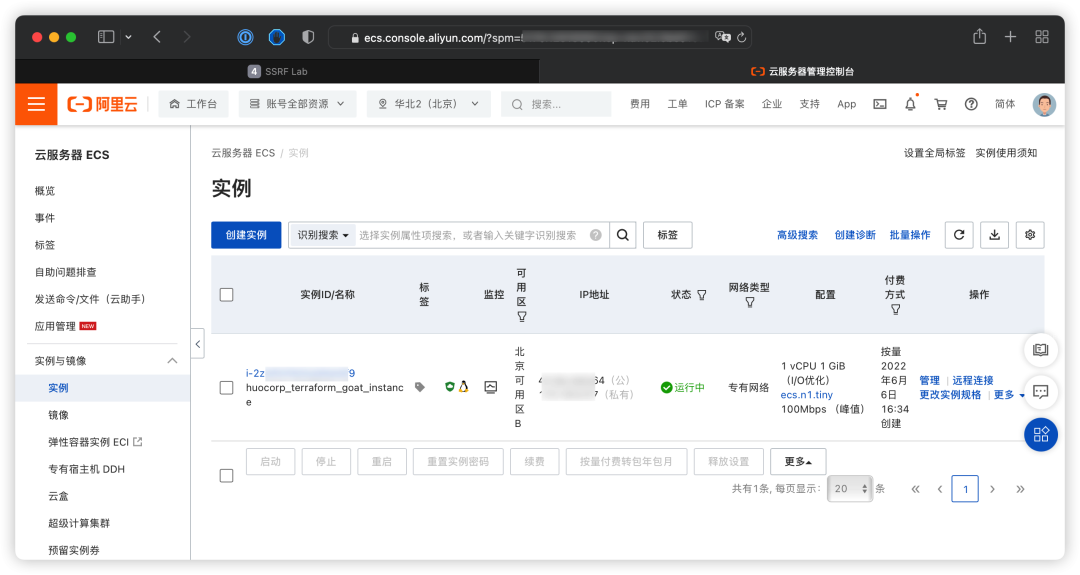Tick the huocorp_terraform_goat instance checkbox
The image size is (1080, 575).
pyautogui.click(x=226, y=388)
